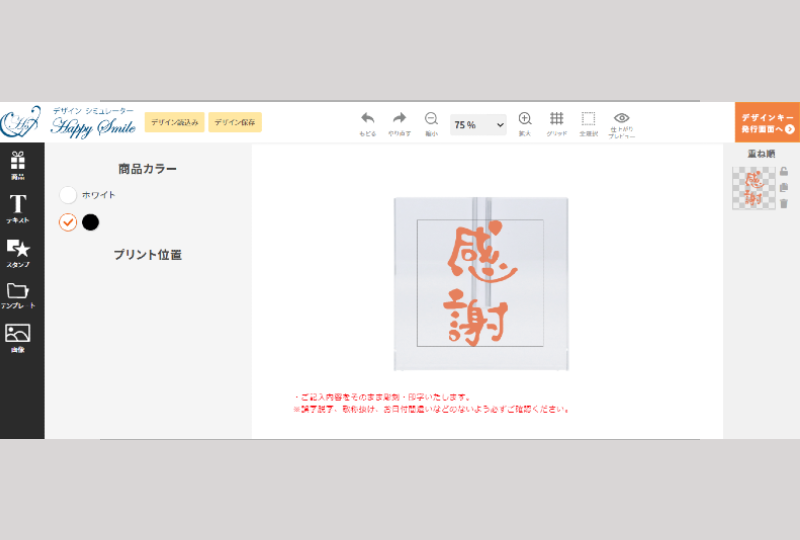Click the redo (やりなおす) arrow icon

pyautogui.click(x=399, y=119)
